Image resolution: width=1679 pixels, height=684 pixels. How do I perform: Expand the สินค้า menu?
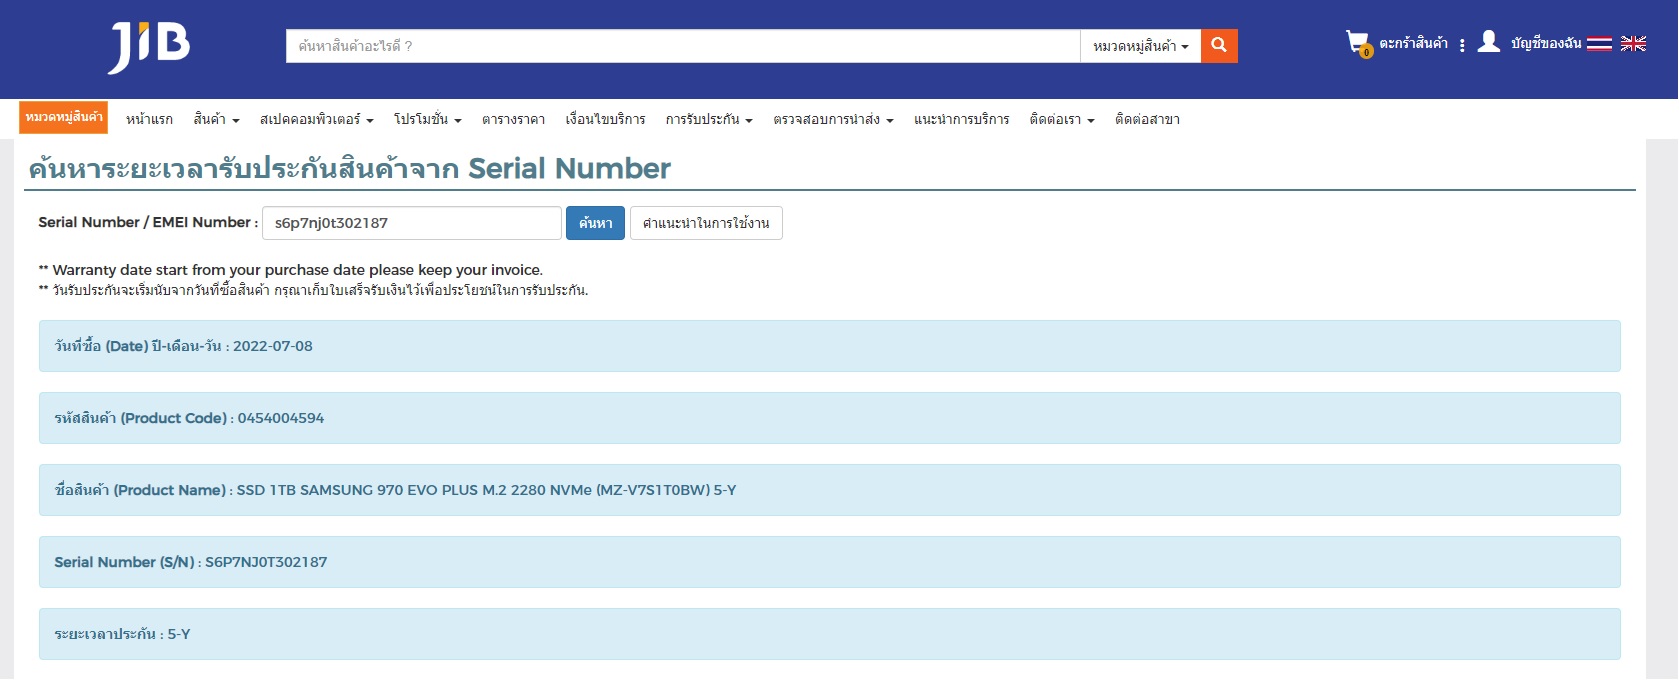(216, 119)
